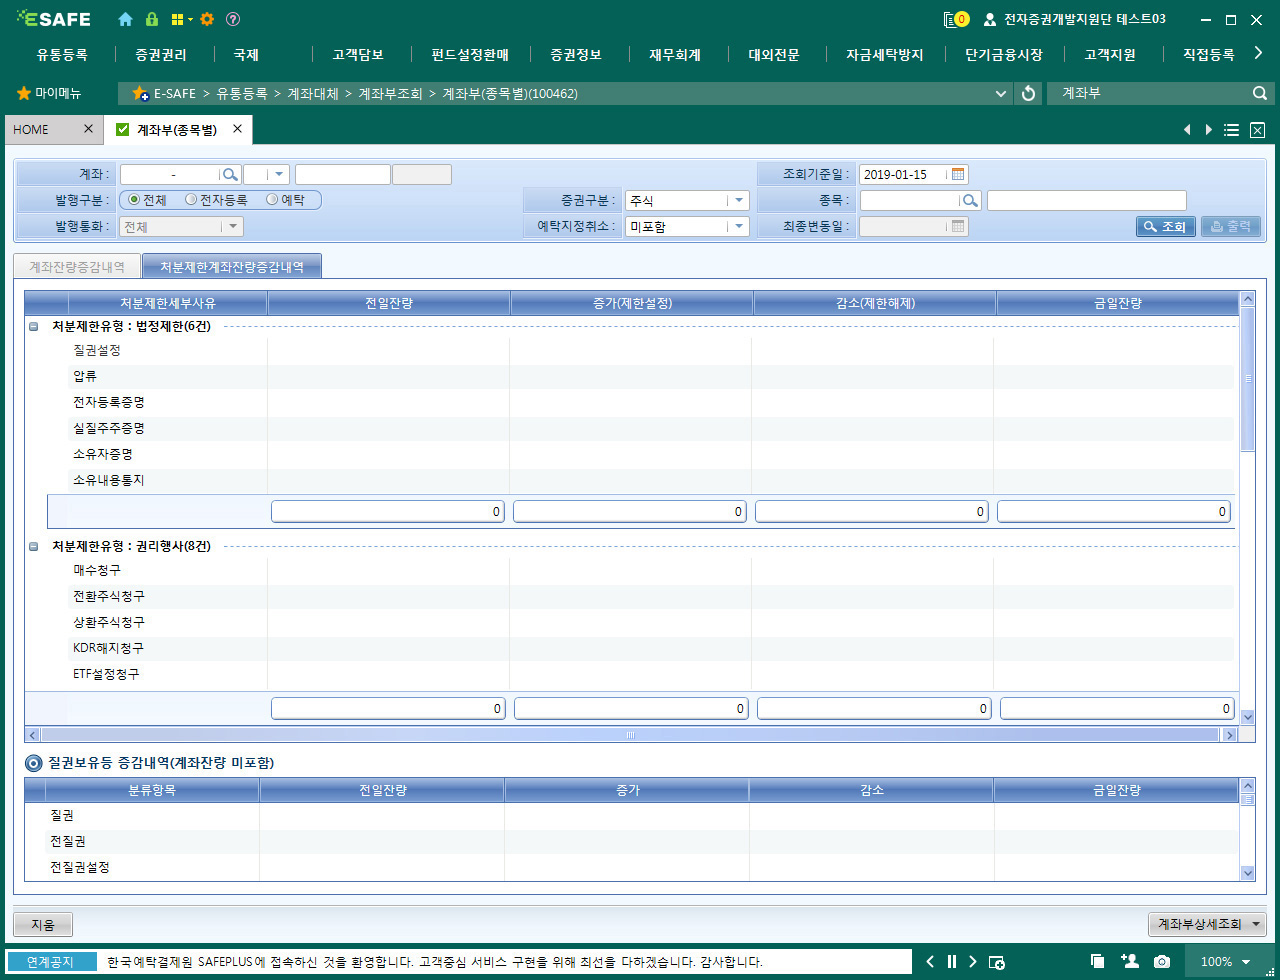This screenshot has height=980, width=1280.
Task: Open the tab list icon
Action: pyautogui.click(x=1232, y=130)
